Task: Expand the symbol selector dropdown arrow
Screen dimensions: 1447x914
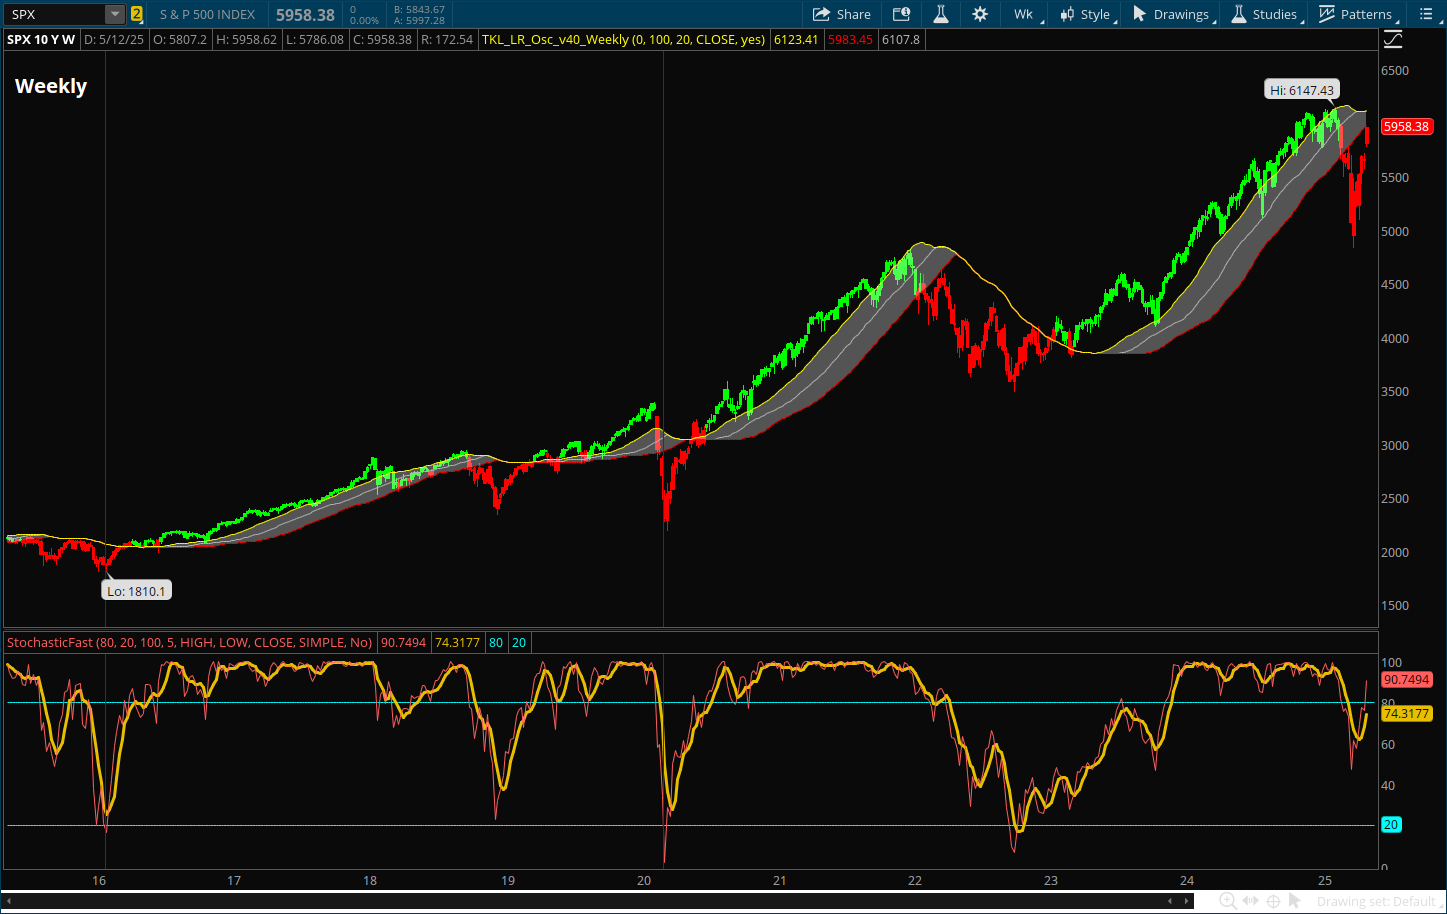Action: 115,14
